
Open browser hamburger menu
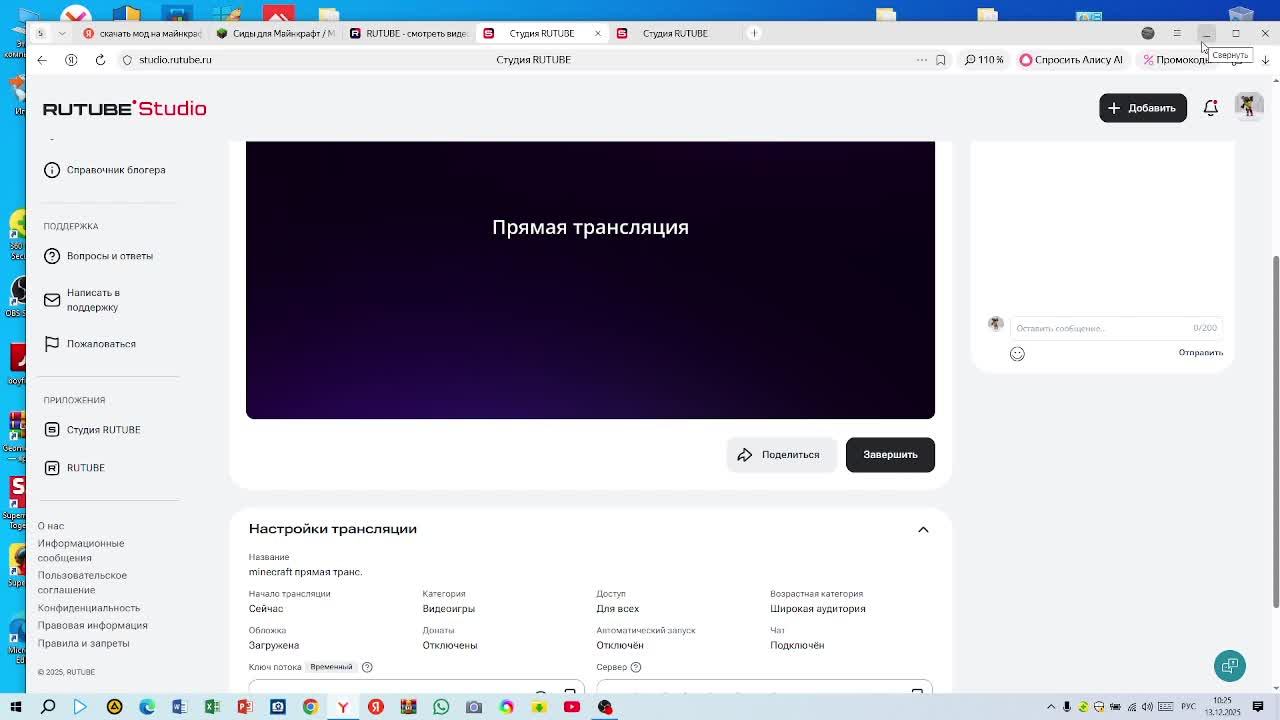(x=1177, y=33)
